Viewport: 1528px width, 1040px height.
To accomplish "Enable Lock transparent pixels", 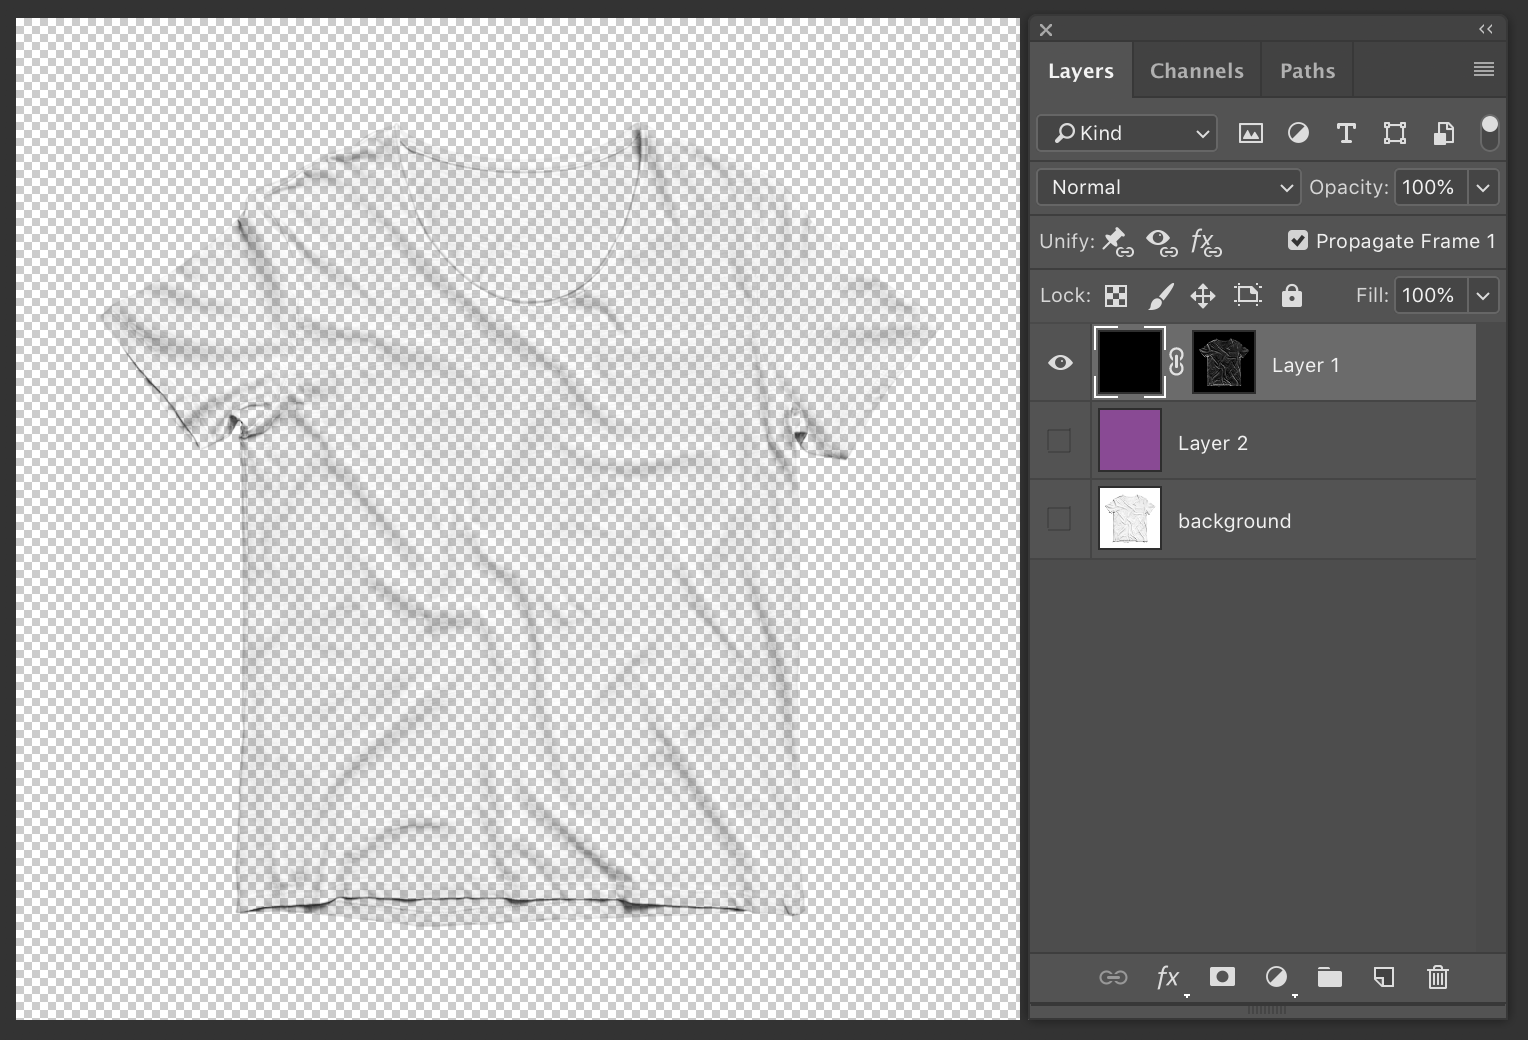I will pos(1115,295).
